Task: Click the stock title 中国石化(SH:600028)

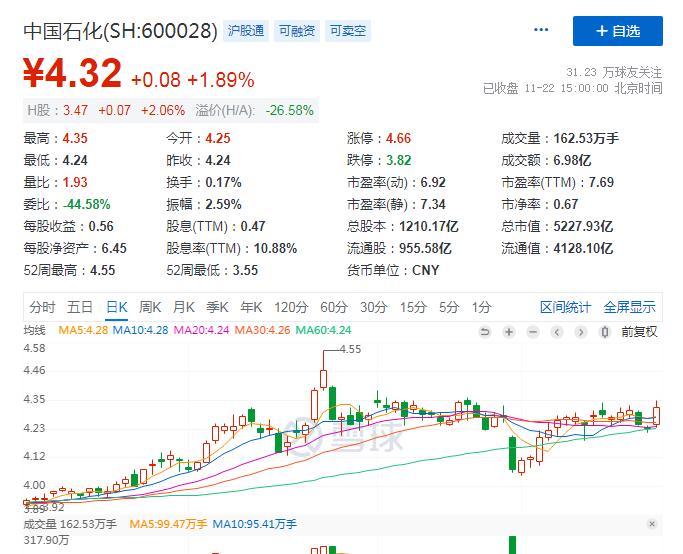Action: (x=120, y=31)
